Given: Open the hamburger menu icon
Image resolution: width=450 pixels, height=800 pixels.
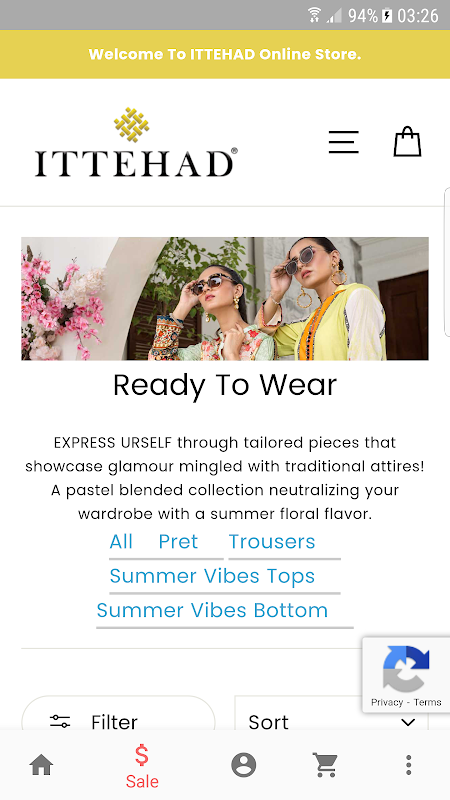Looking at the screenshot, I should tap(343, 142).
